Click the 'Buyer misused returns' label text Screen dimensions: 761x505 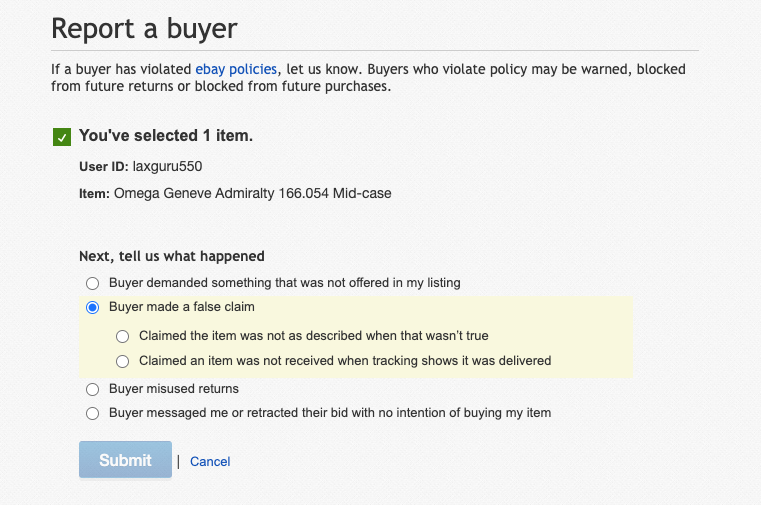174,388
